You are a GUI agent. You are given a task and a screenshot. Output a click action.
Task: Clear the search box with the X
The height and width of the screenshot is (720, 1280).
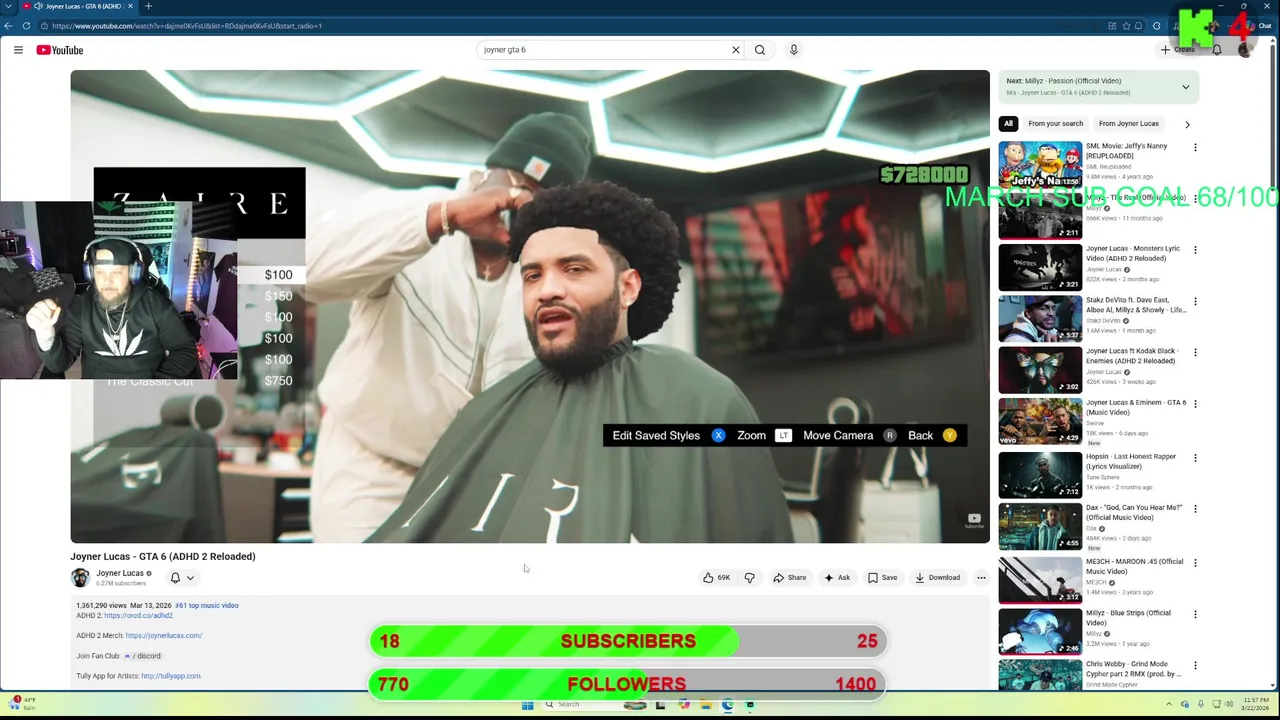click(x=736, y=50)
